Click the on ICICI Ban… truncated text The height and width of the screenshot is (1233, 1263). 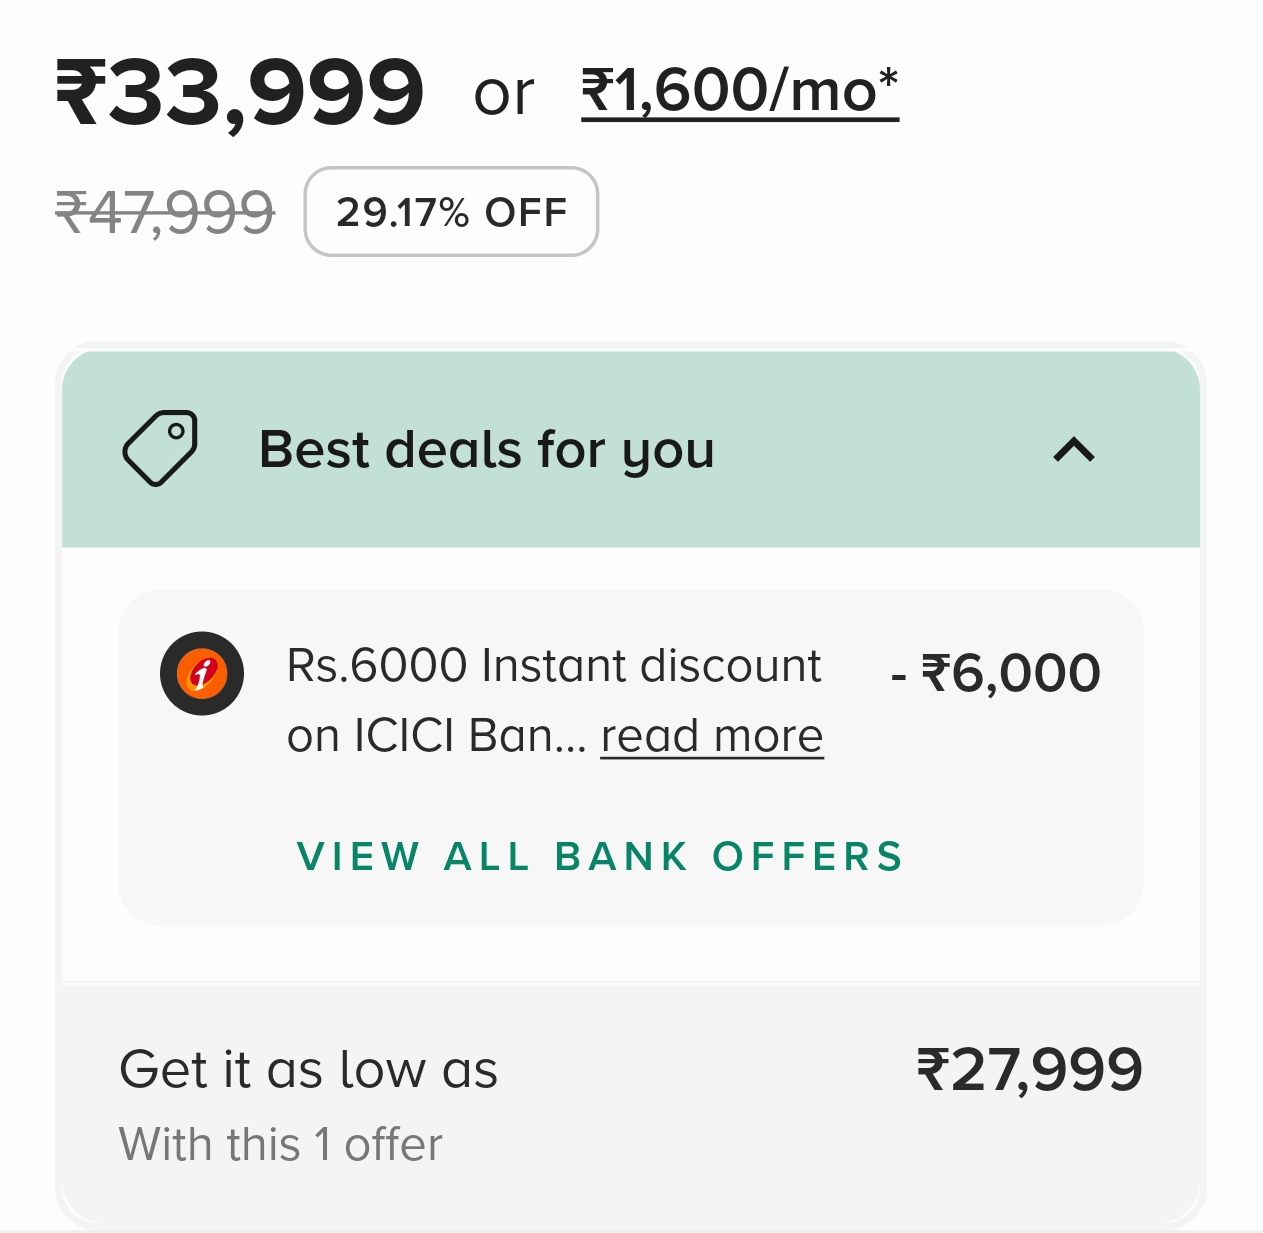click(436, 736)
